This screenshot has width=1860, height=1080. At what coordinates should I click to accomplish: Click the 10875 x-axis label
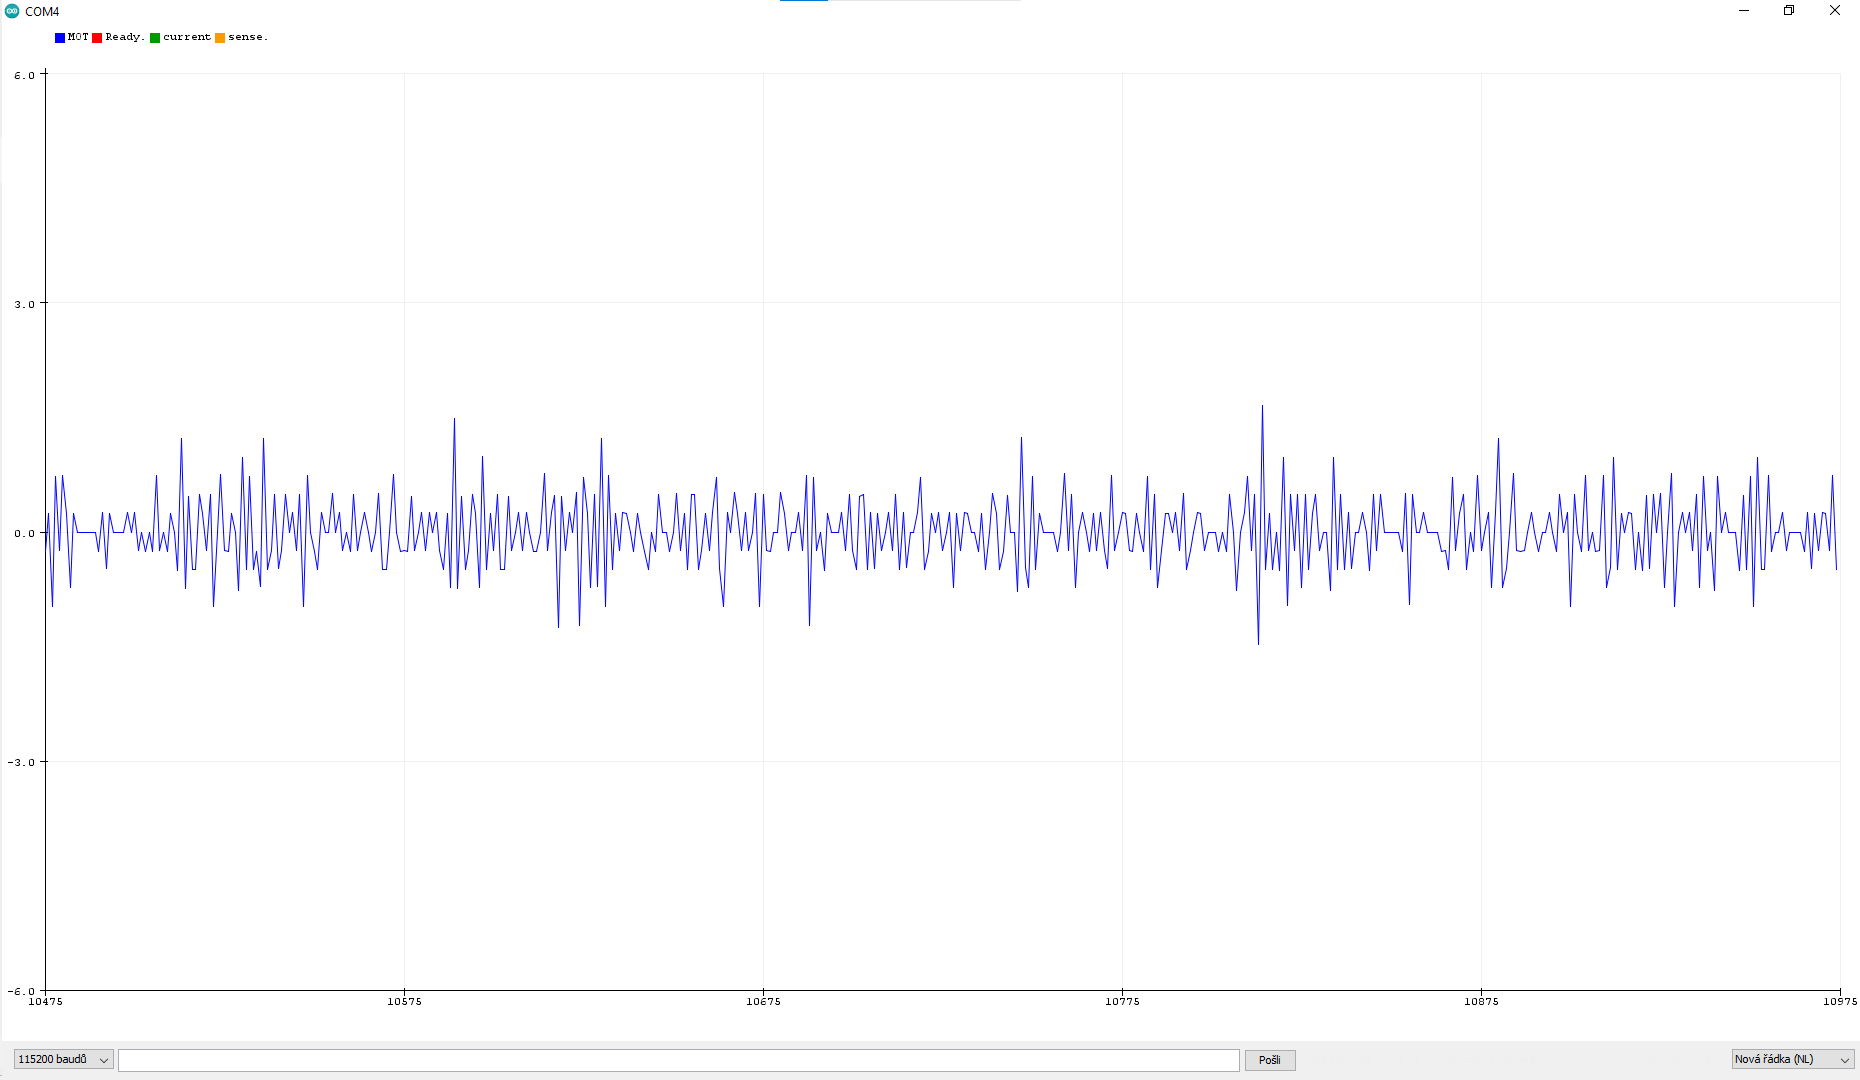pos(1481,1001)
